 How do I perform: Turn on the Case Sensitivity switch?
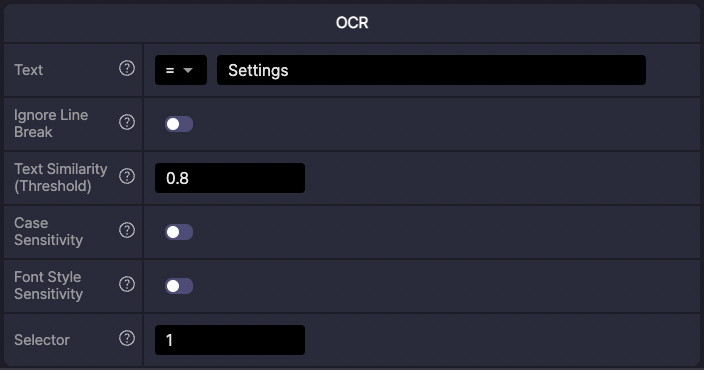(179, 232)
